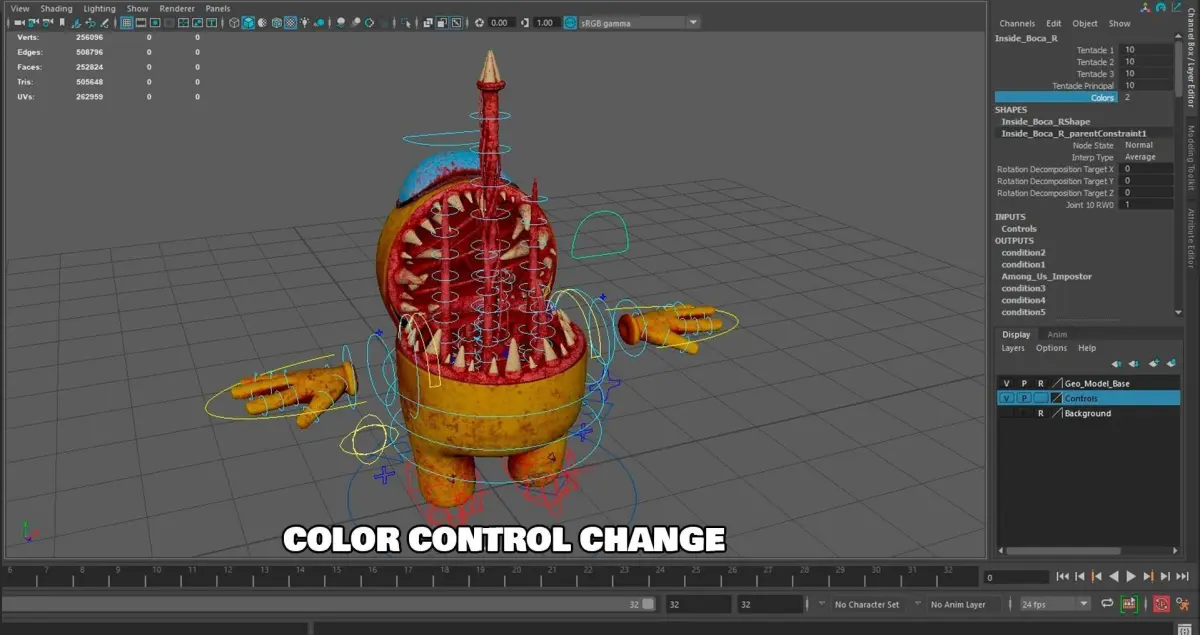Toggle the Grid display icon in panel toolbar
This screenshot has height=635, width=1200.
pos(127,22)
